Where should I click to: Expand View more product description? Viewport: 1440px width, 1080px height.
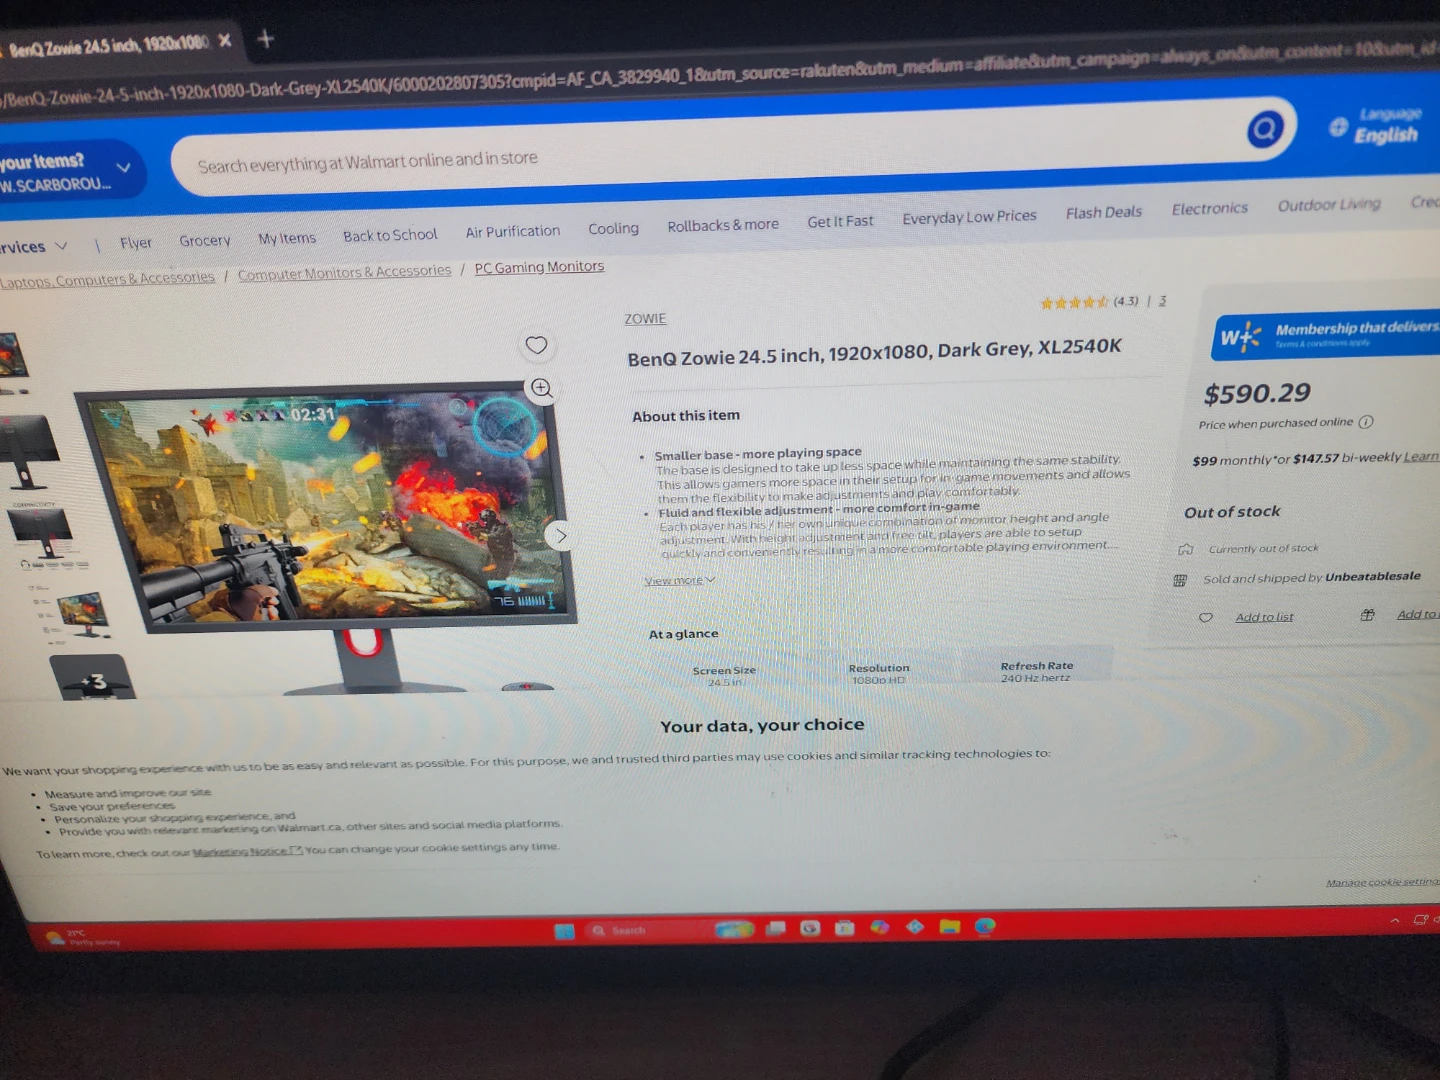click(679, 580)
